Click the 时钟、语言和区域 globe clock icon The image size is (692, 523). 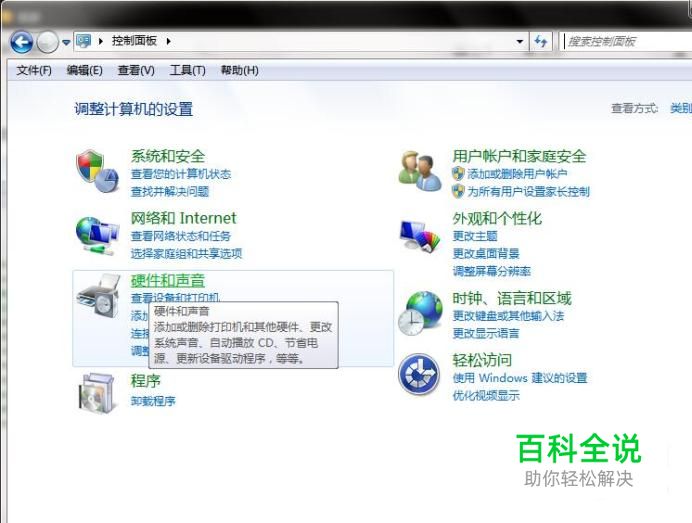(x=420, y=313)
